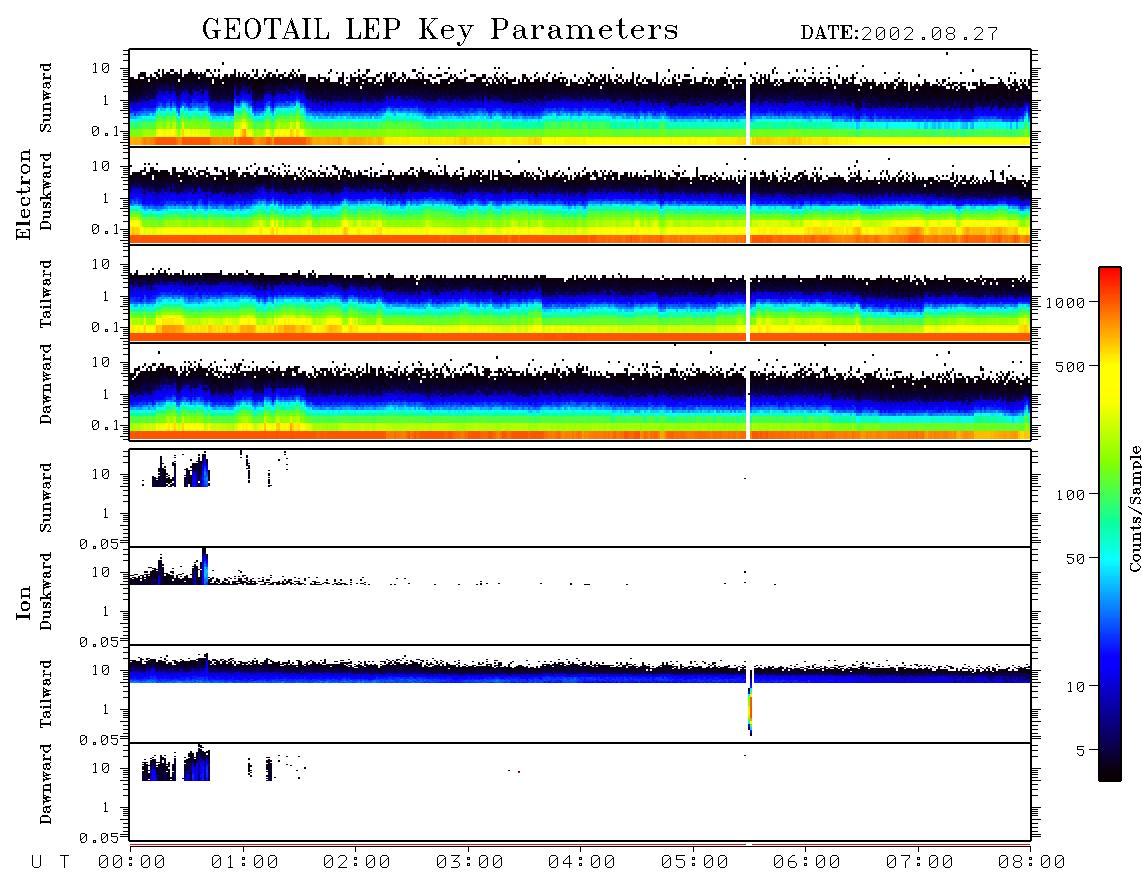This screenshot has height=880, width=1142.
Task: Click the '01:00' time tick label
Action: coord(245,862)
